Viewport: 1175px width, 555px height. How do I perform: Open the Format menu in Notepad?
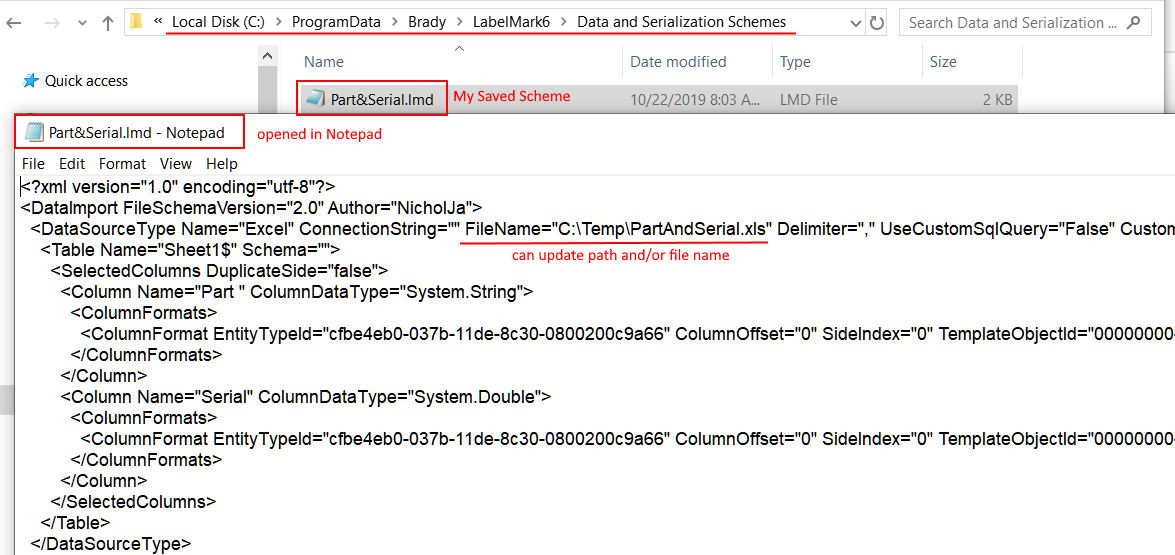tap(122, 163)
